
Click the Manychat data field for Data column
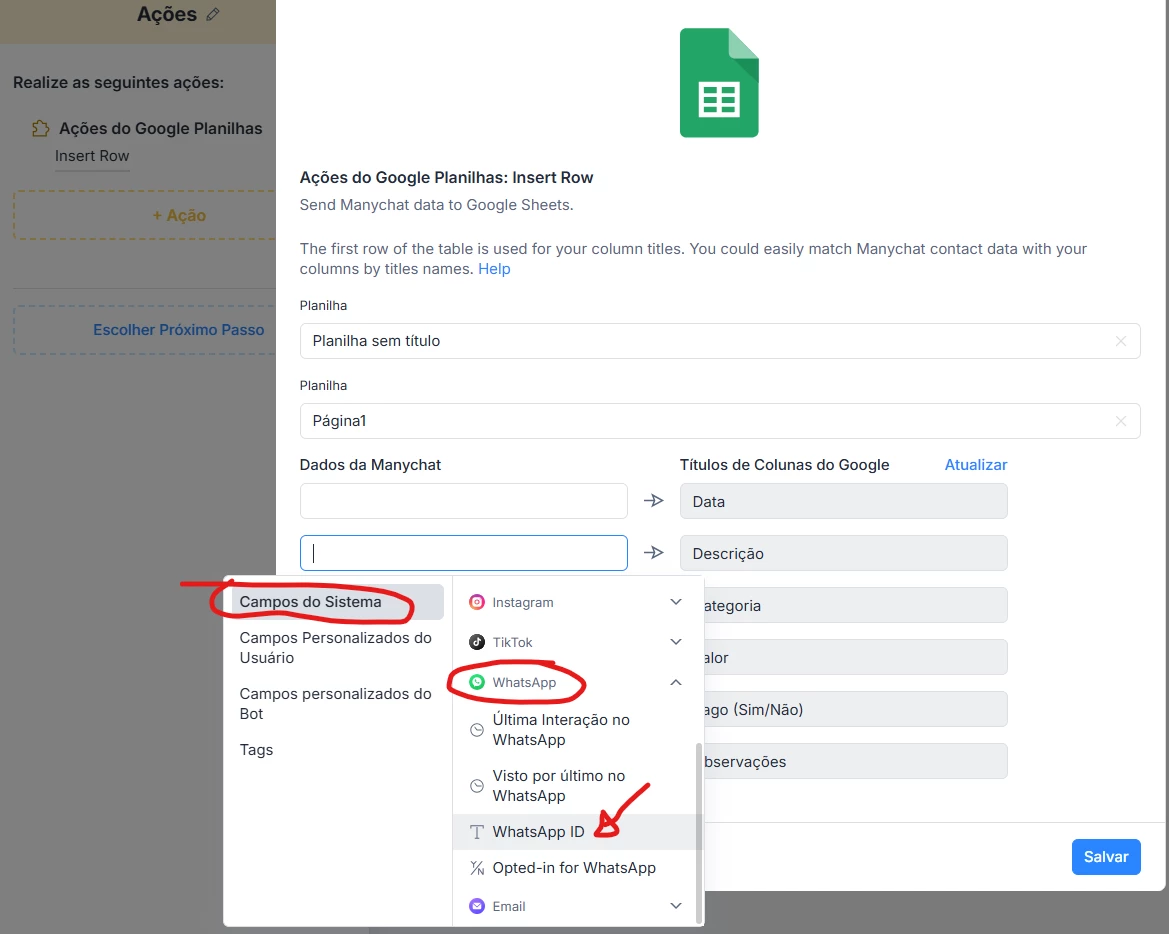coord(463,501)
